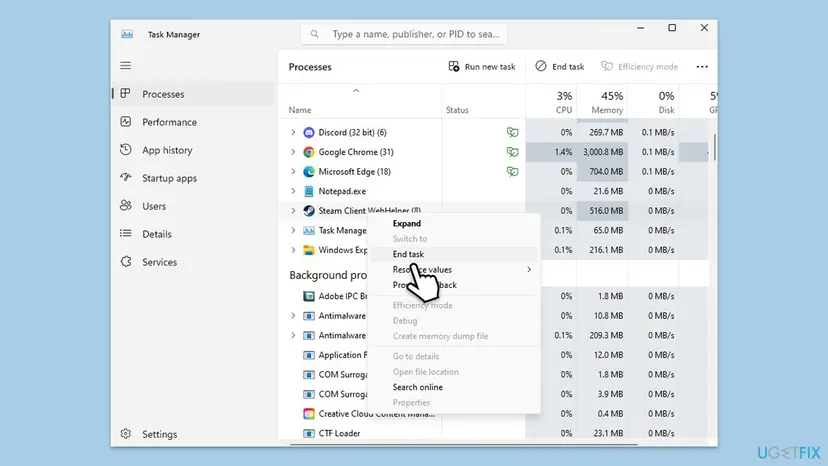The image size is (828, 466).
Task: Expand the Steam Client WebHelper group
Action: (x=293, y=210)
